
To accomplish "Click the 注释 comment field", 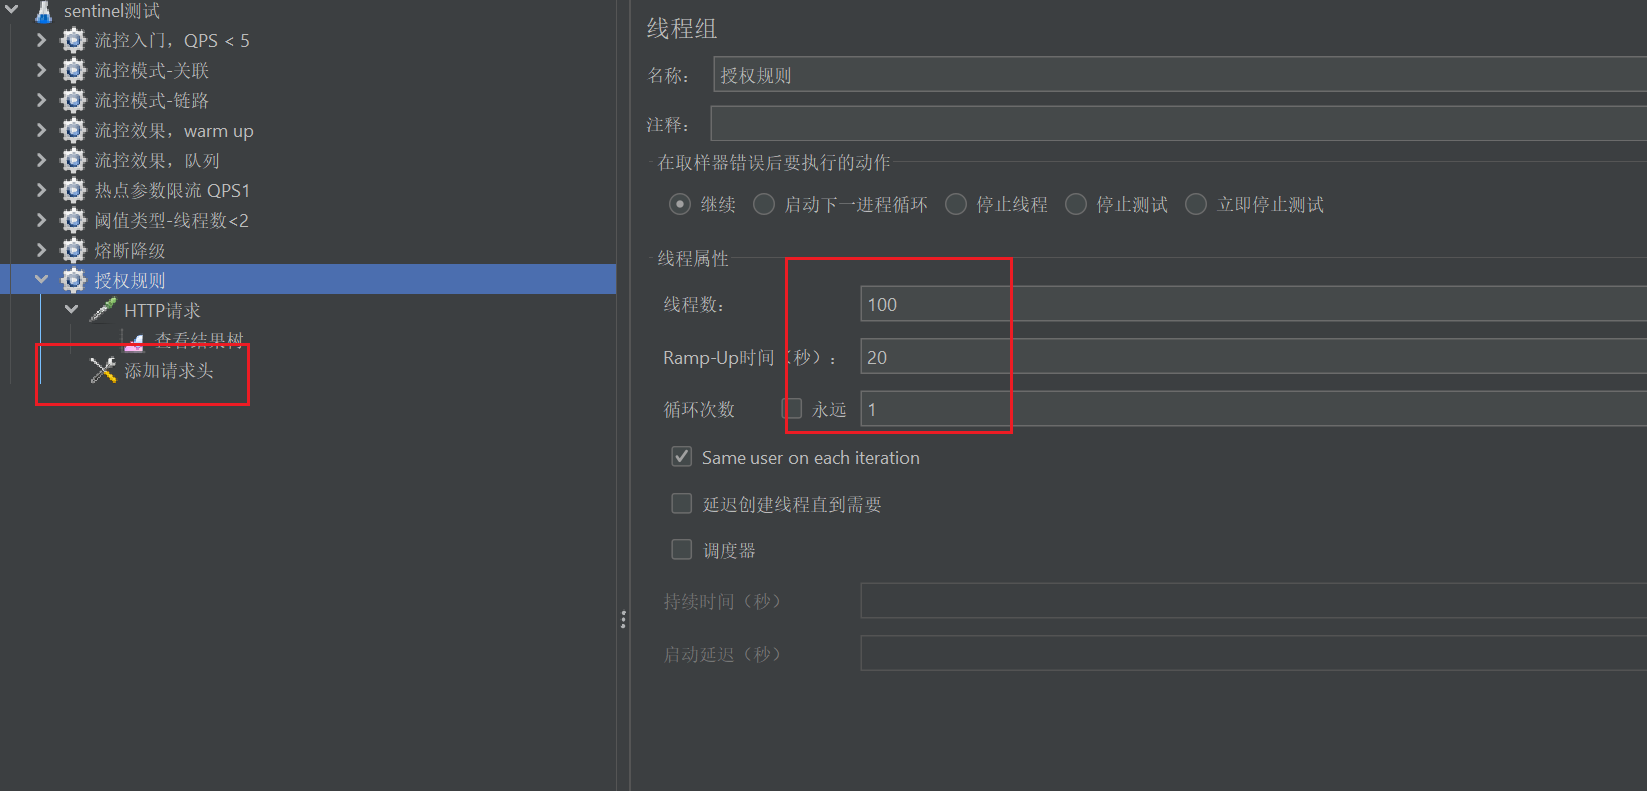I will tap(1179, 124).
